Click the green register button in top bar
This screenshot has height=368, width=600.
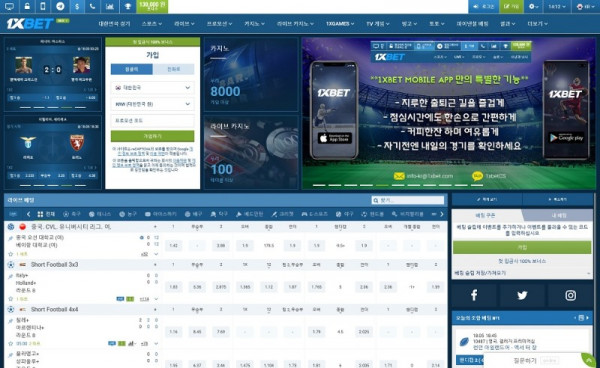point(511,7)
